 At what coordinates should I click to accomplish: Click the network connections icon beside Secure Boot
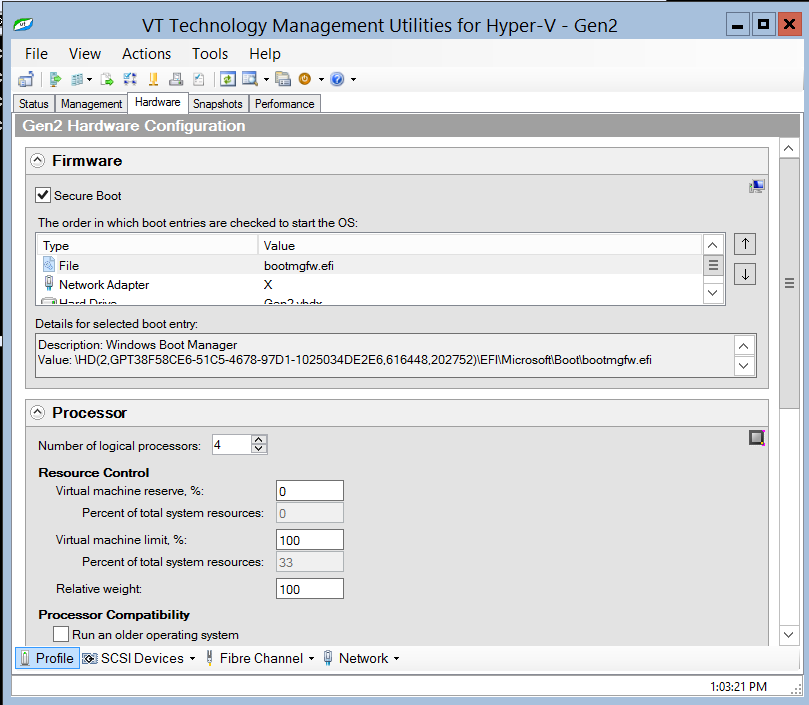pyautogui.click(x=757, y=186)
